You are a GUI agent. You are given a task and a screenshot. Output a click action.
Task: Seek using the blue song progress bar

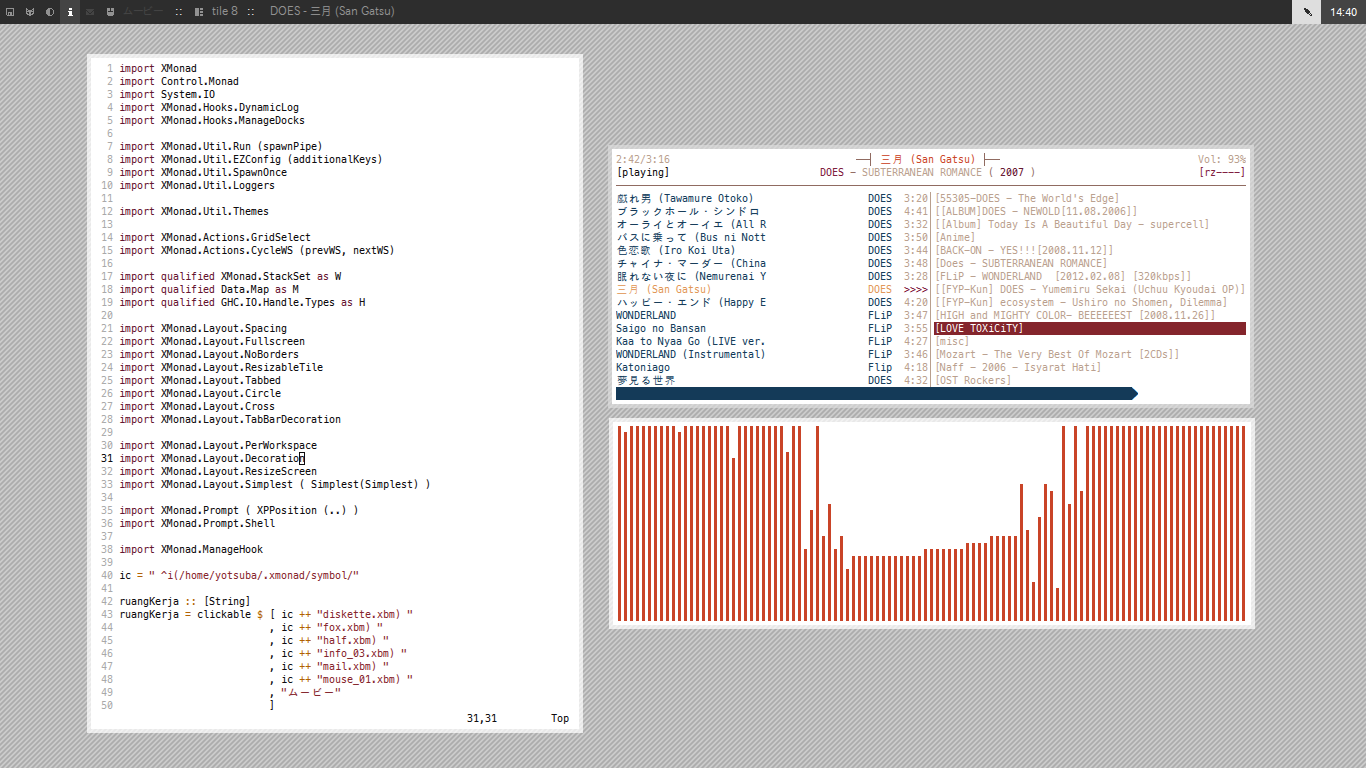click(877, 394)
